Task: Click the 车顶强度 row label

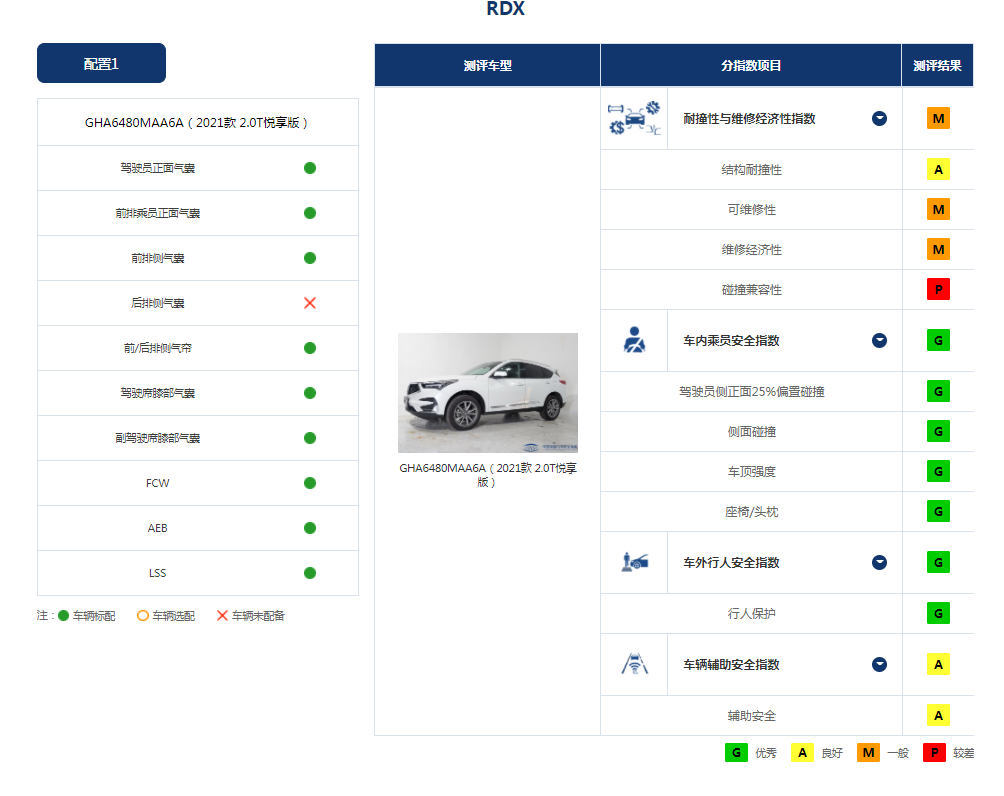Action: coord(752,471)
